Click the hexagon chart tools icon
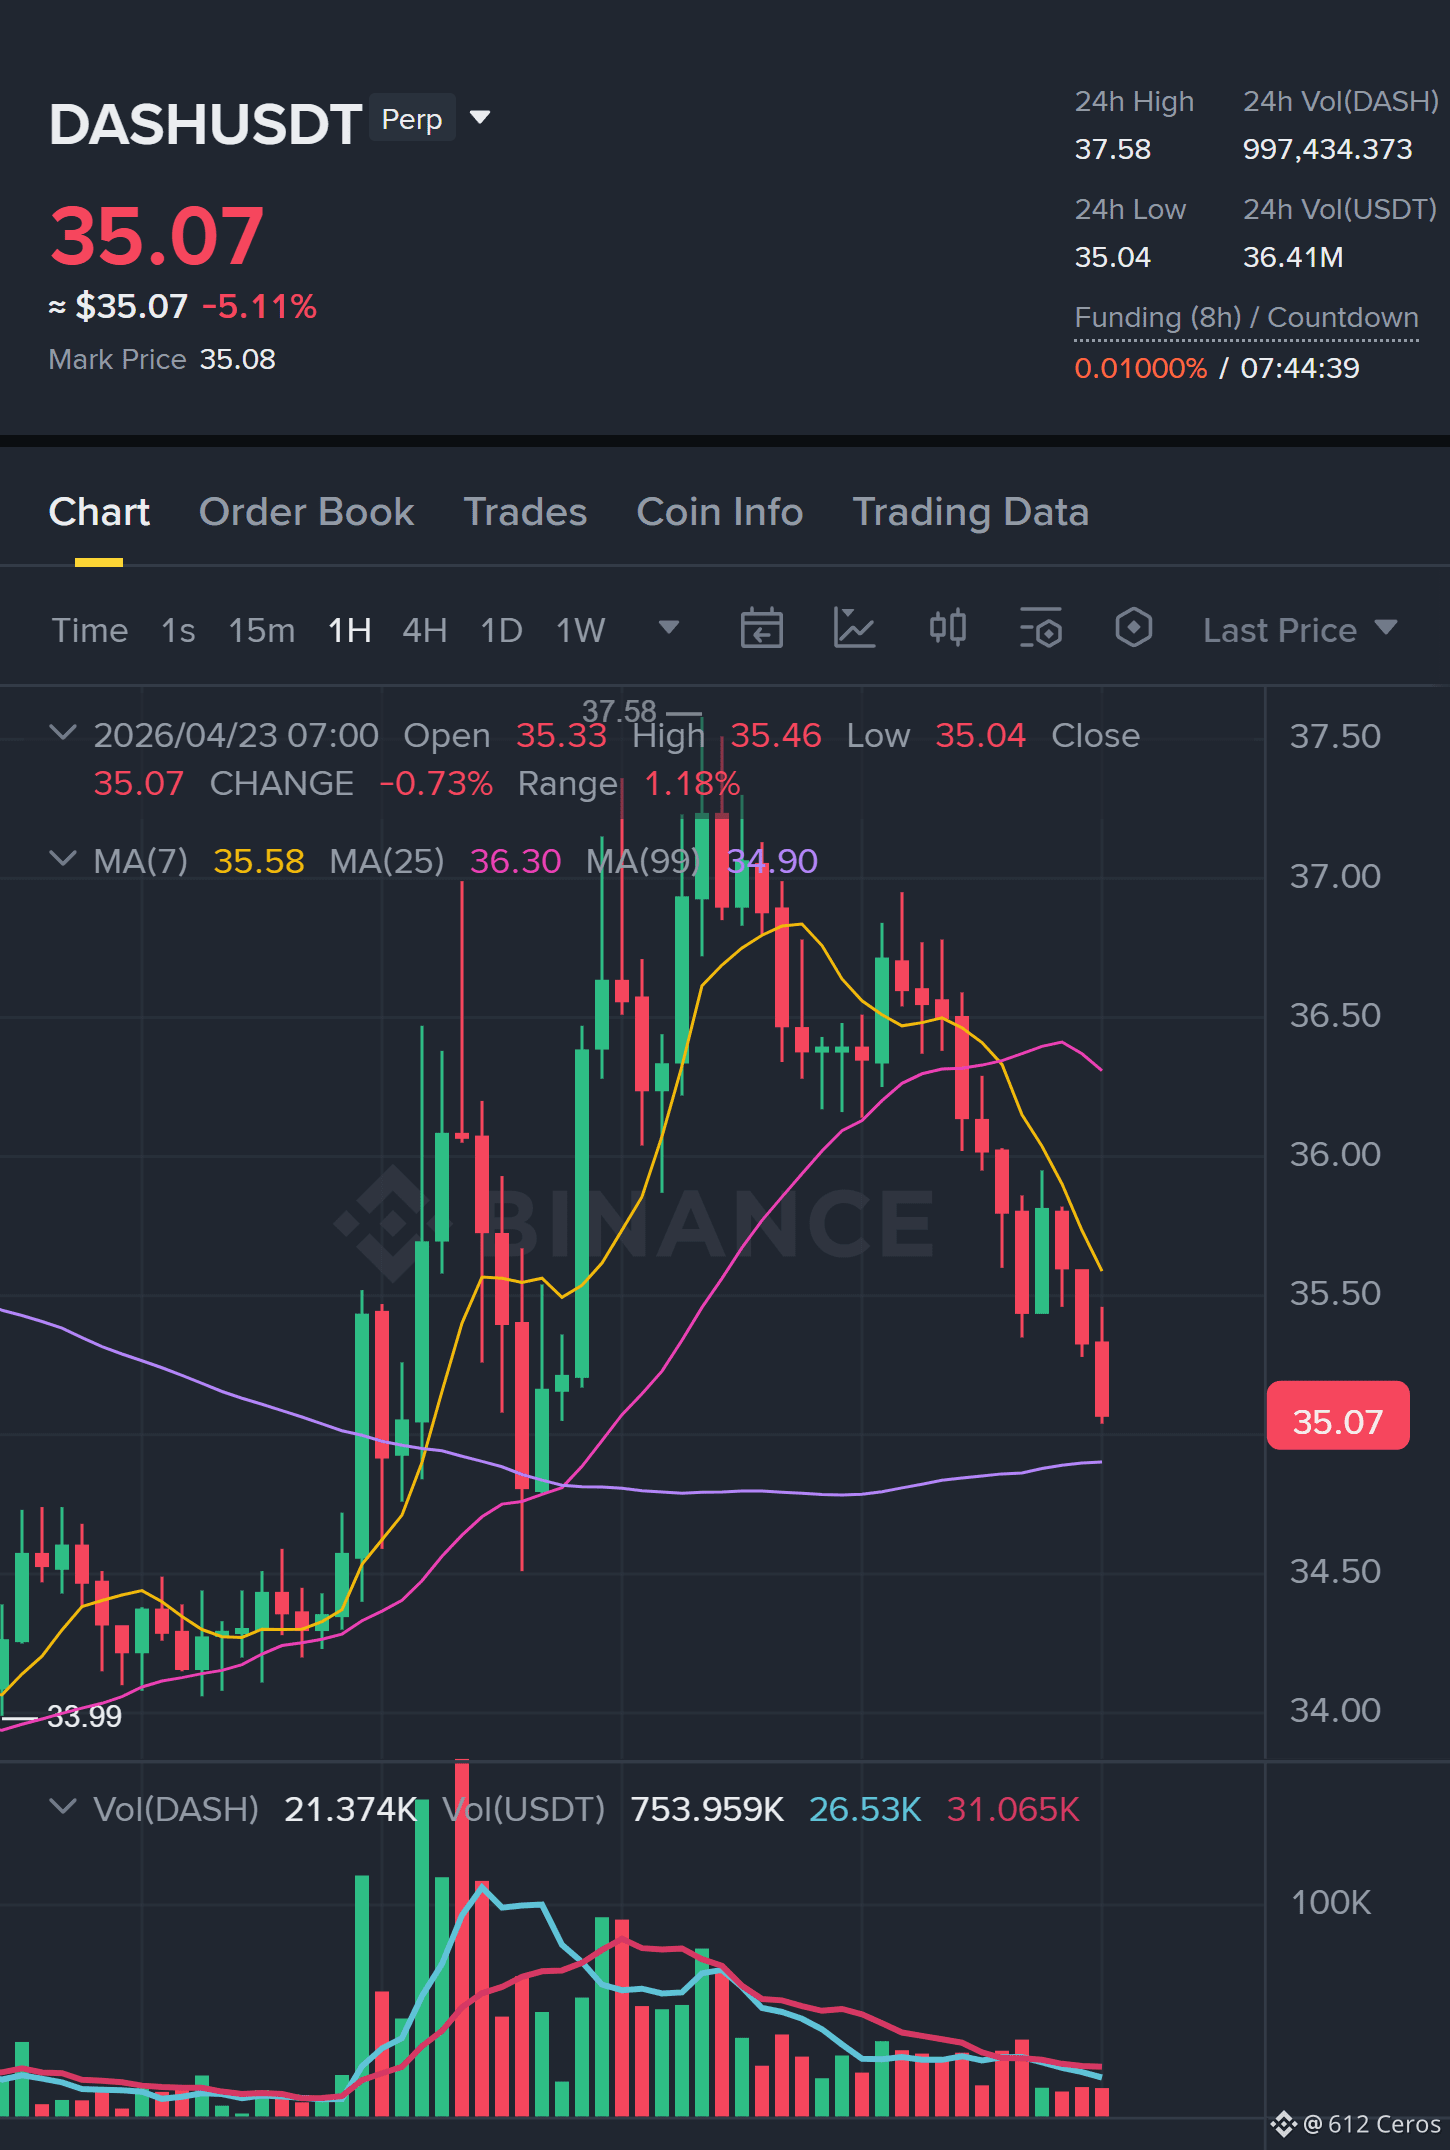Viewport: 1450px width, 2150px height. pos(1134,629)
